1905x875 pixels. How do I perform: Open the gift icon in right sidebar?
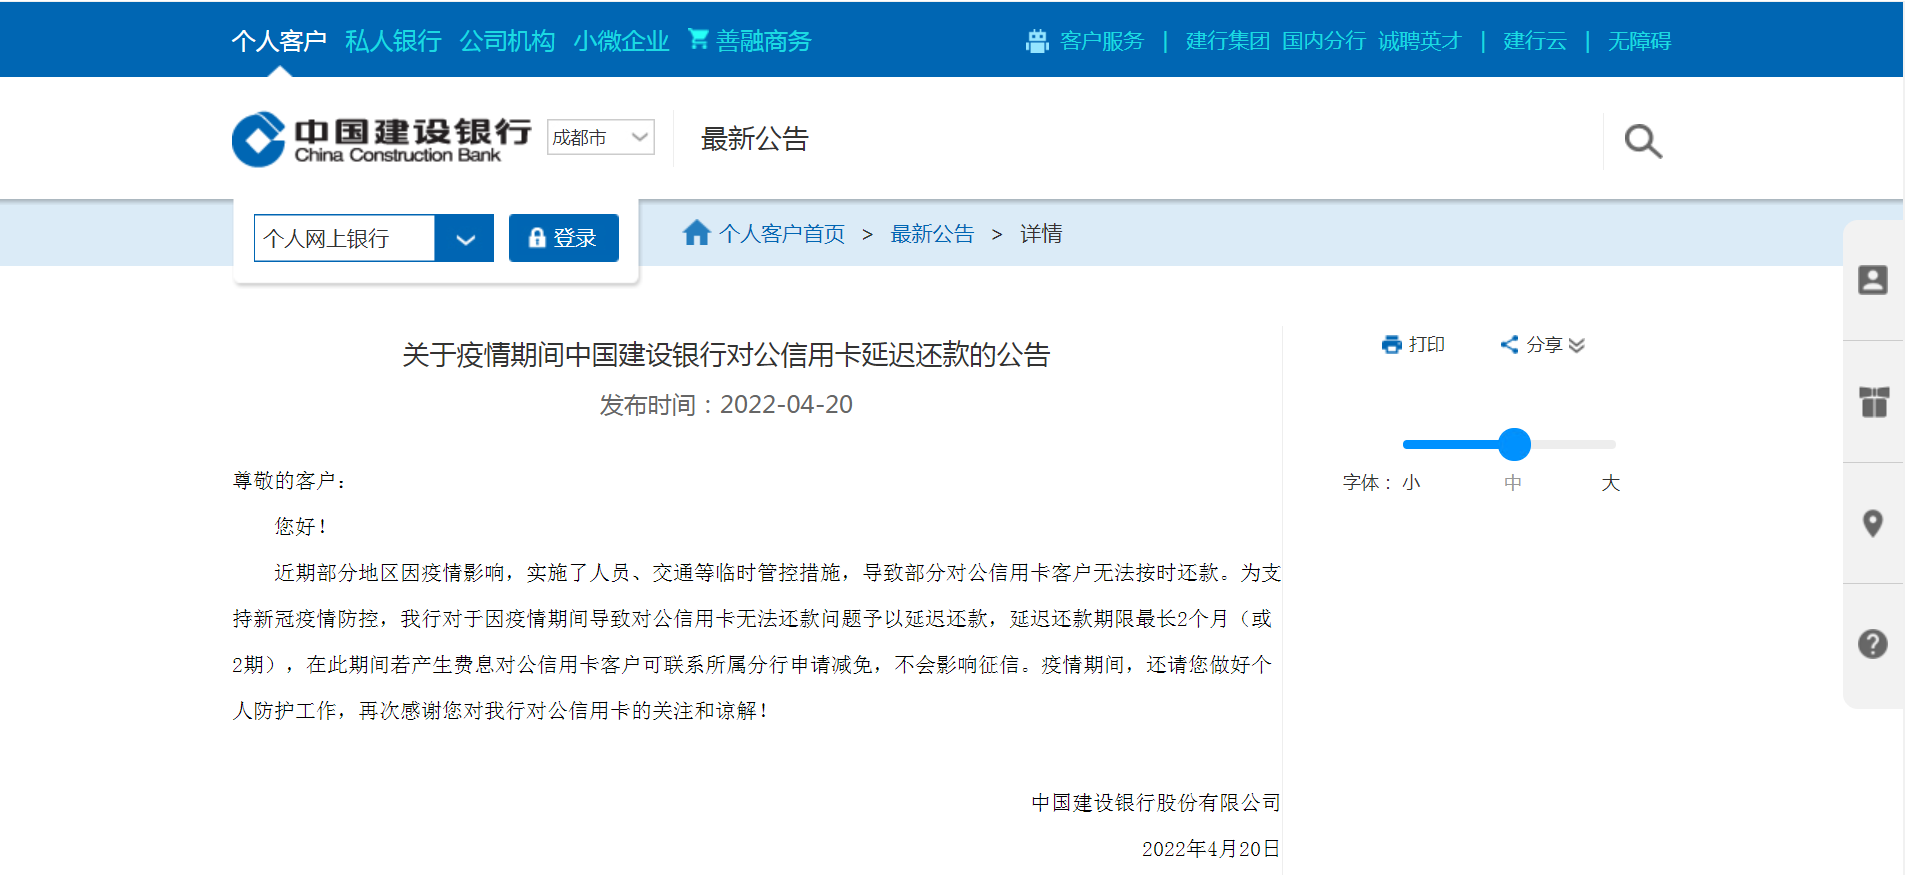(x=1873, y=402)
